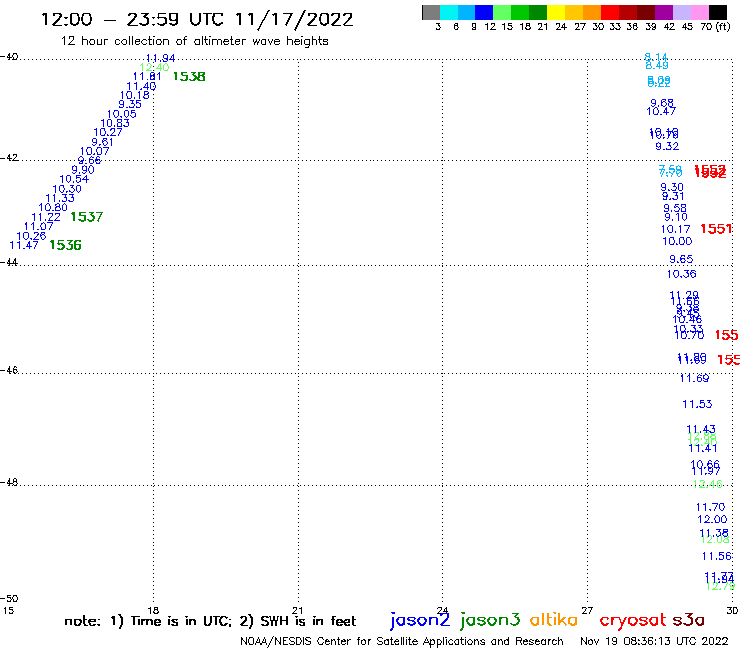Select the 9.65 reading near latitude -44
Screen dimensions: 740x650
click(681, 259)
